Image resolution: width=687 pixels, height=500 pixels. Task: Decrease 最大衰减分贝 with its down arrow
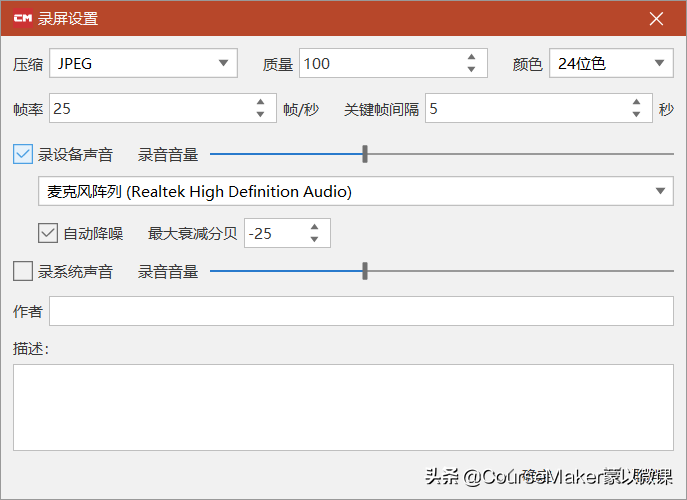point(314,239)
